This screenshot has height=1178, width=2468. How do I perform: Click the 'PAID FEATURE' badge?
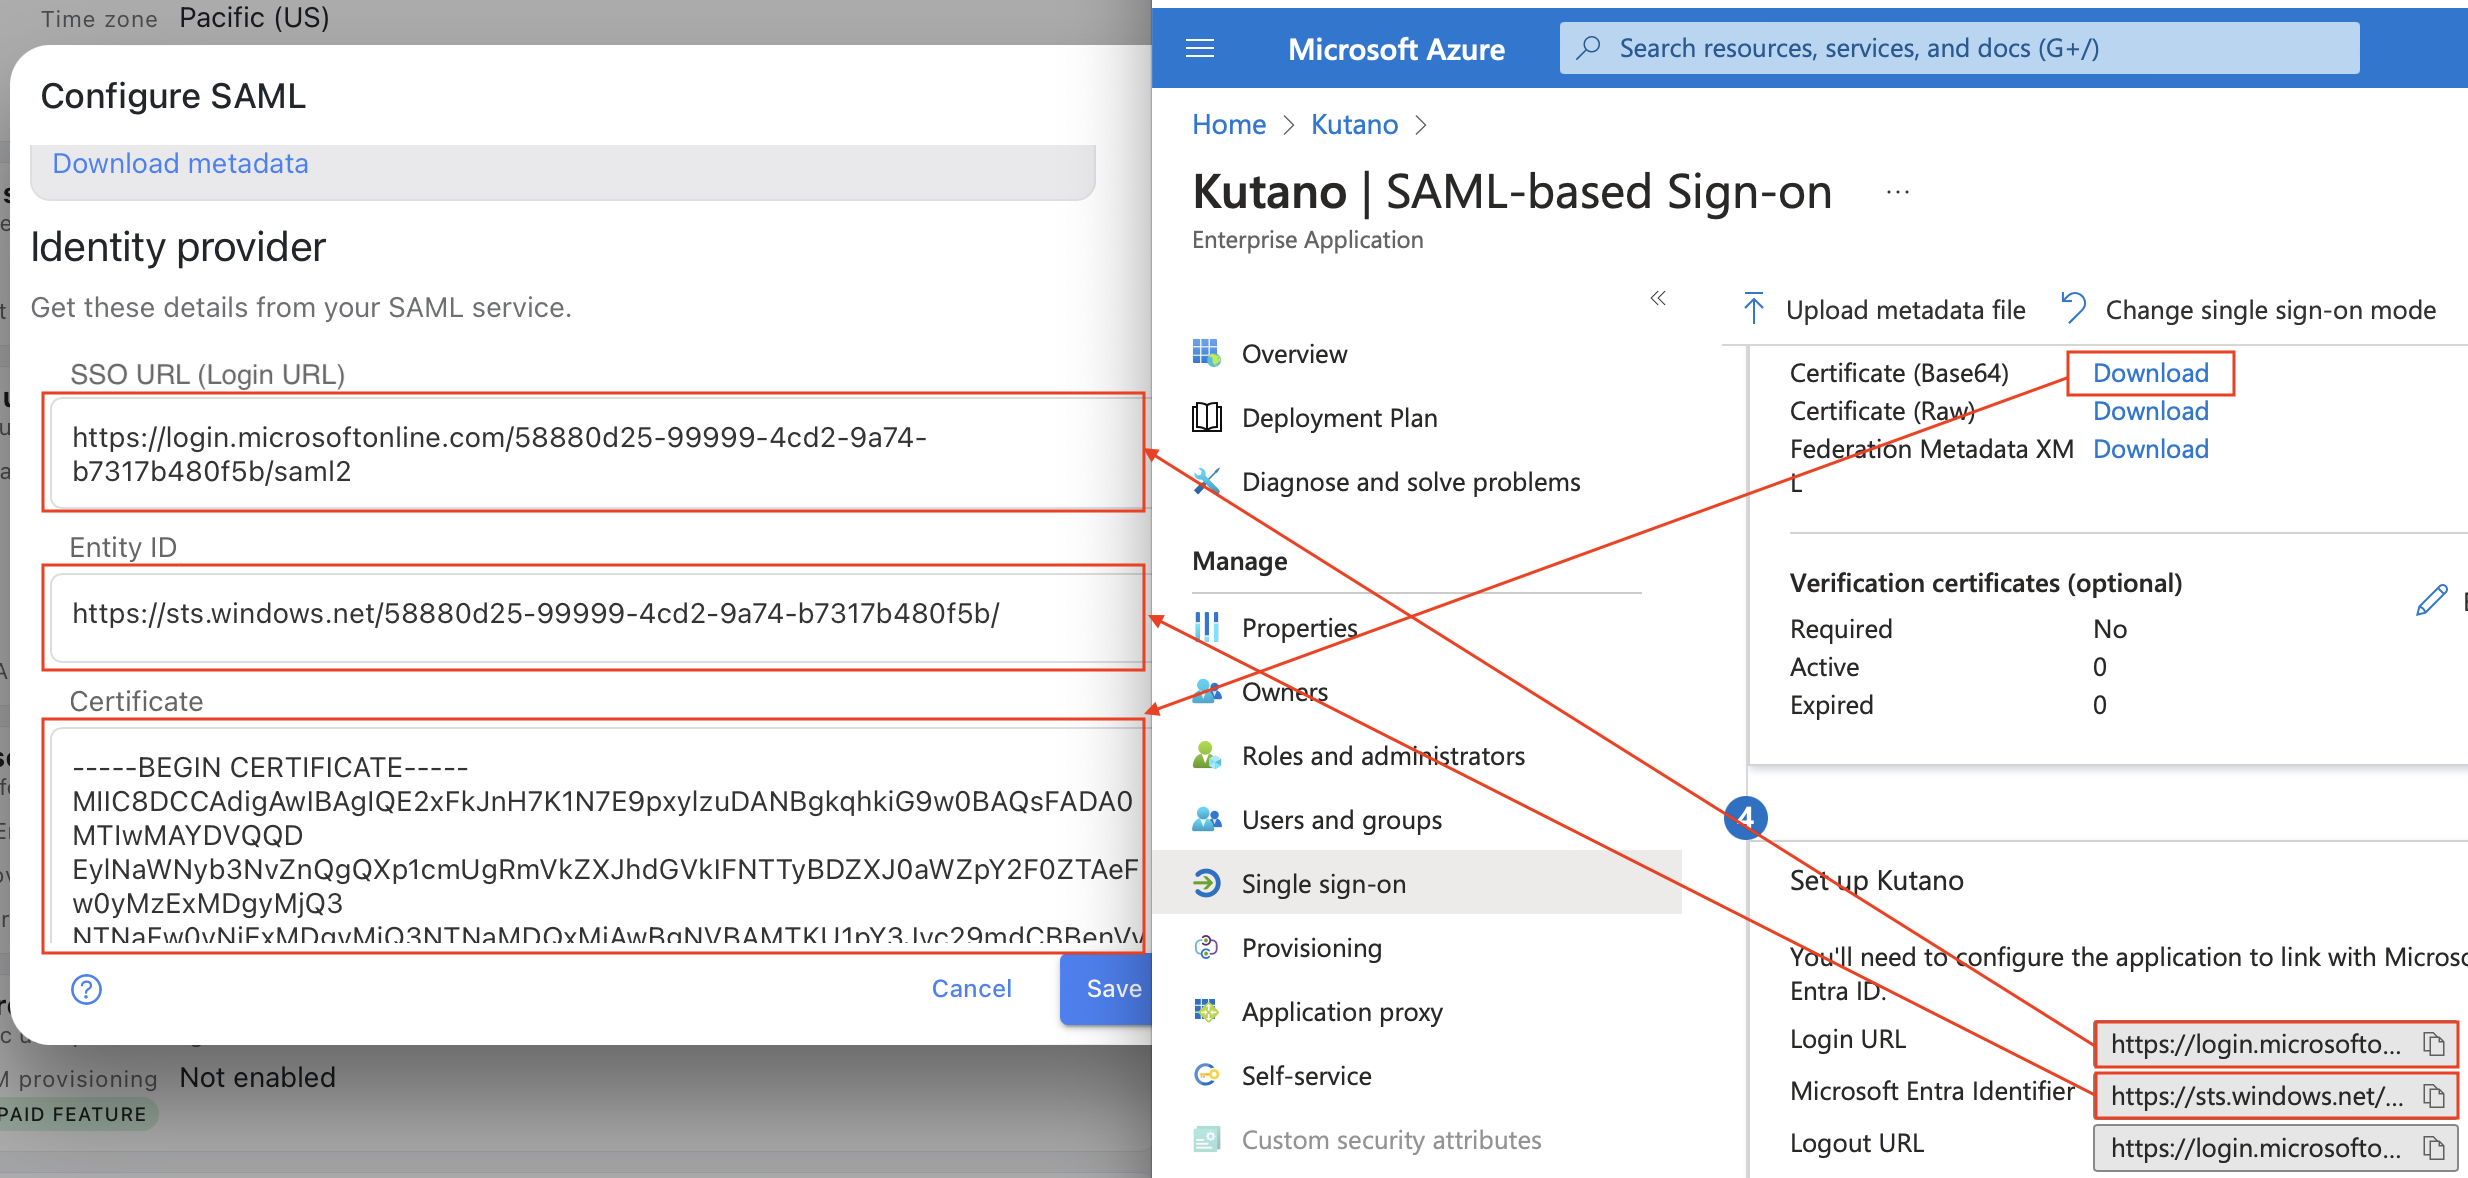[76, 1114]
